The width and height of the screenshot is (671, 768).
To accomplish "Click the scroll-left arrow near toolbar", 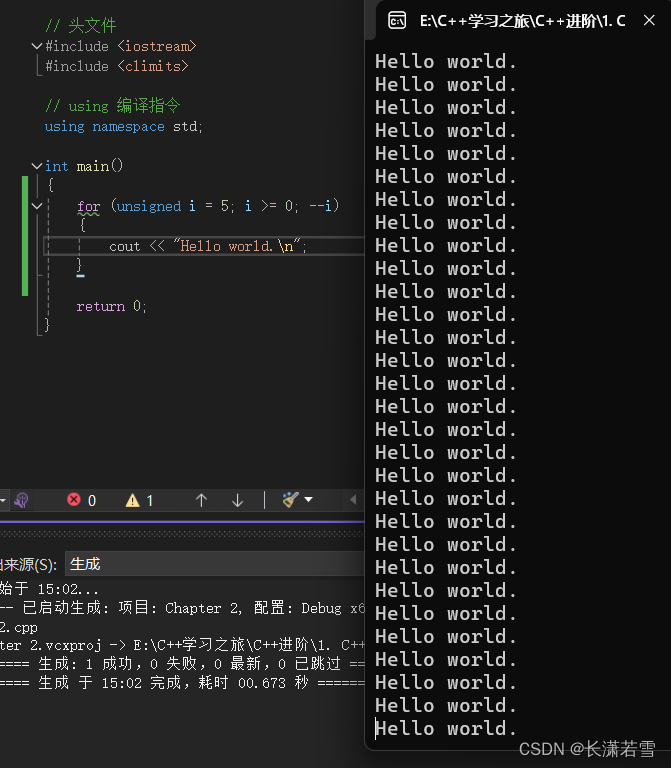I will (353, 500).
